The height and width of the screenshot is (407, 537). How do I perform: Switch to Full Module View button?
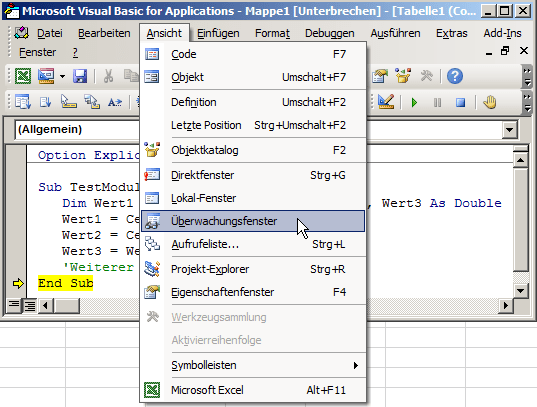[30, 305]
